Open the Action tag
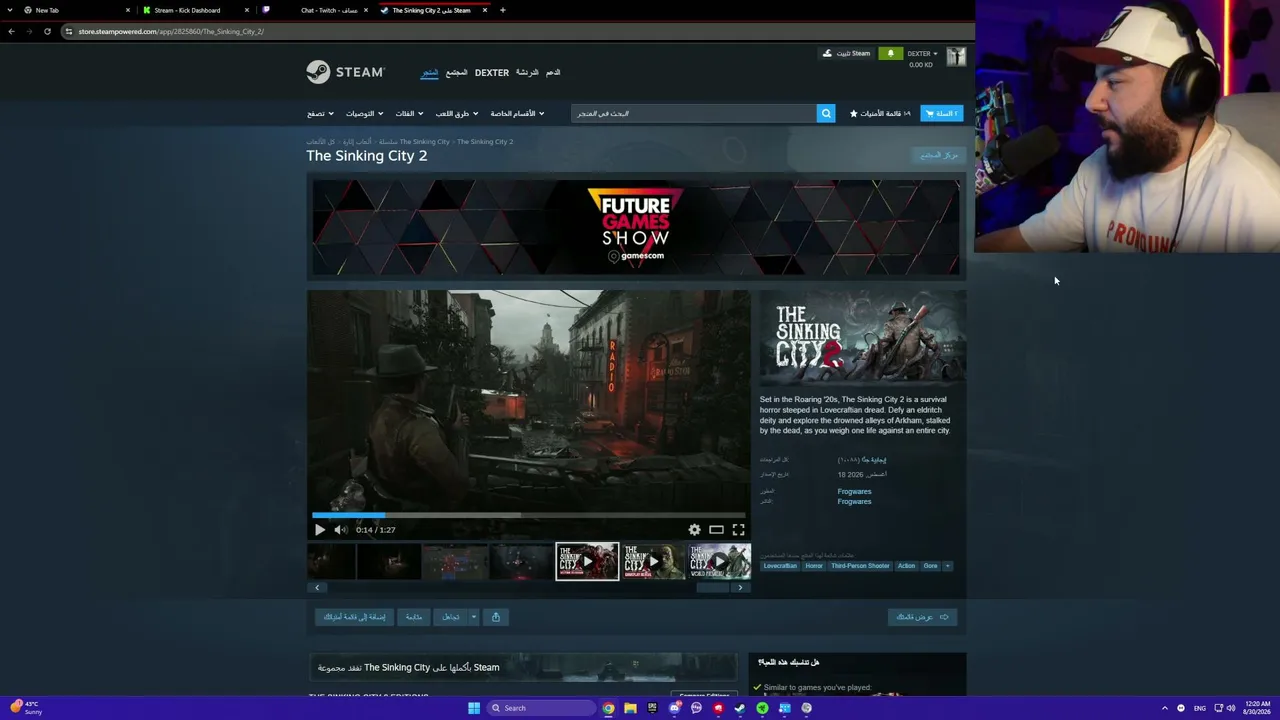Image resolution: width=1280 pixels, height=720 pixels. tap(906, 566)
